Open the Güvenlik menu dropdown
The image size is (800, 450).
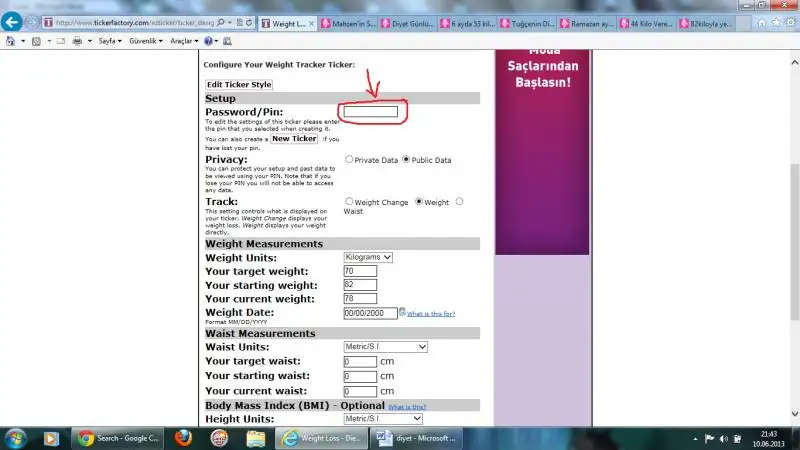point(147,41)
